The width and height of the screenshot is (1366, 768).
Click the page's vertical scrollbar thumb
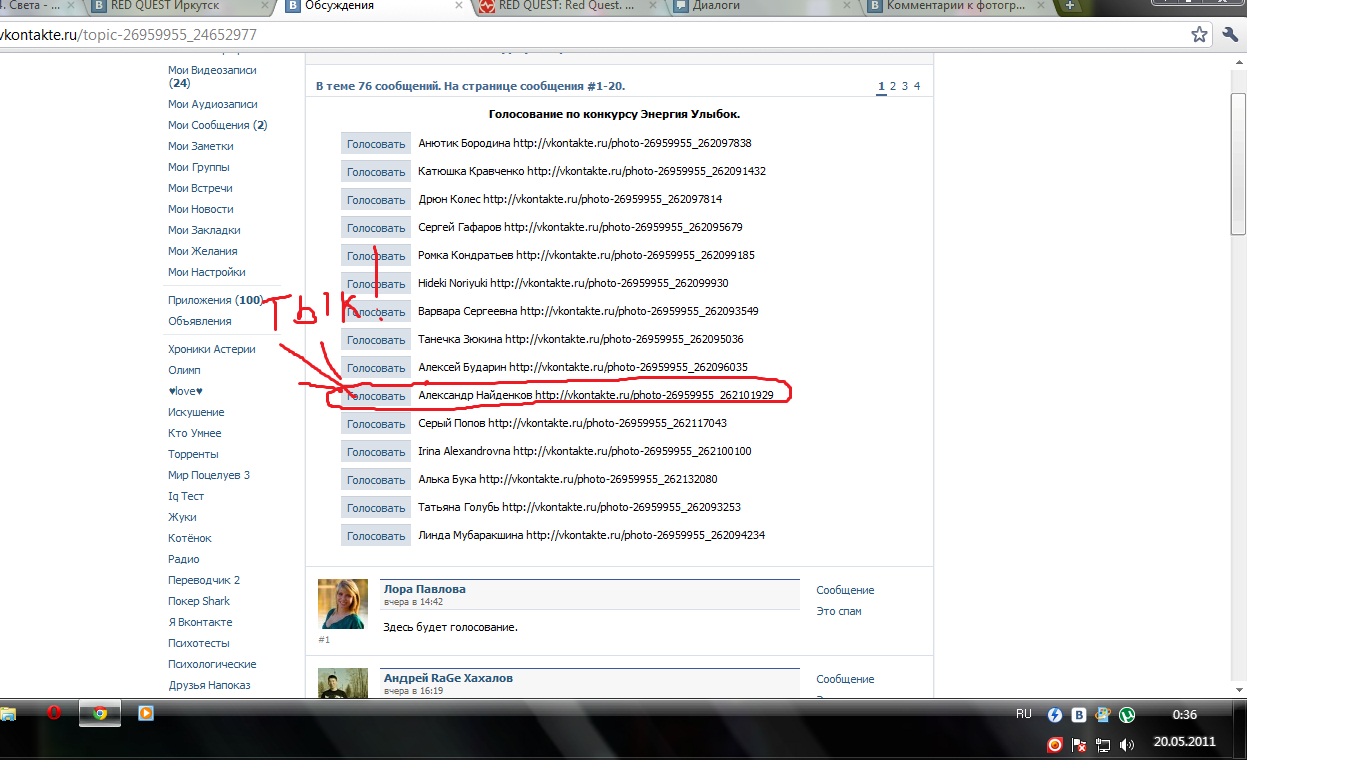pyautogui.click(x=1238, y=164)
